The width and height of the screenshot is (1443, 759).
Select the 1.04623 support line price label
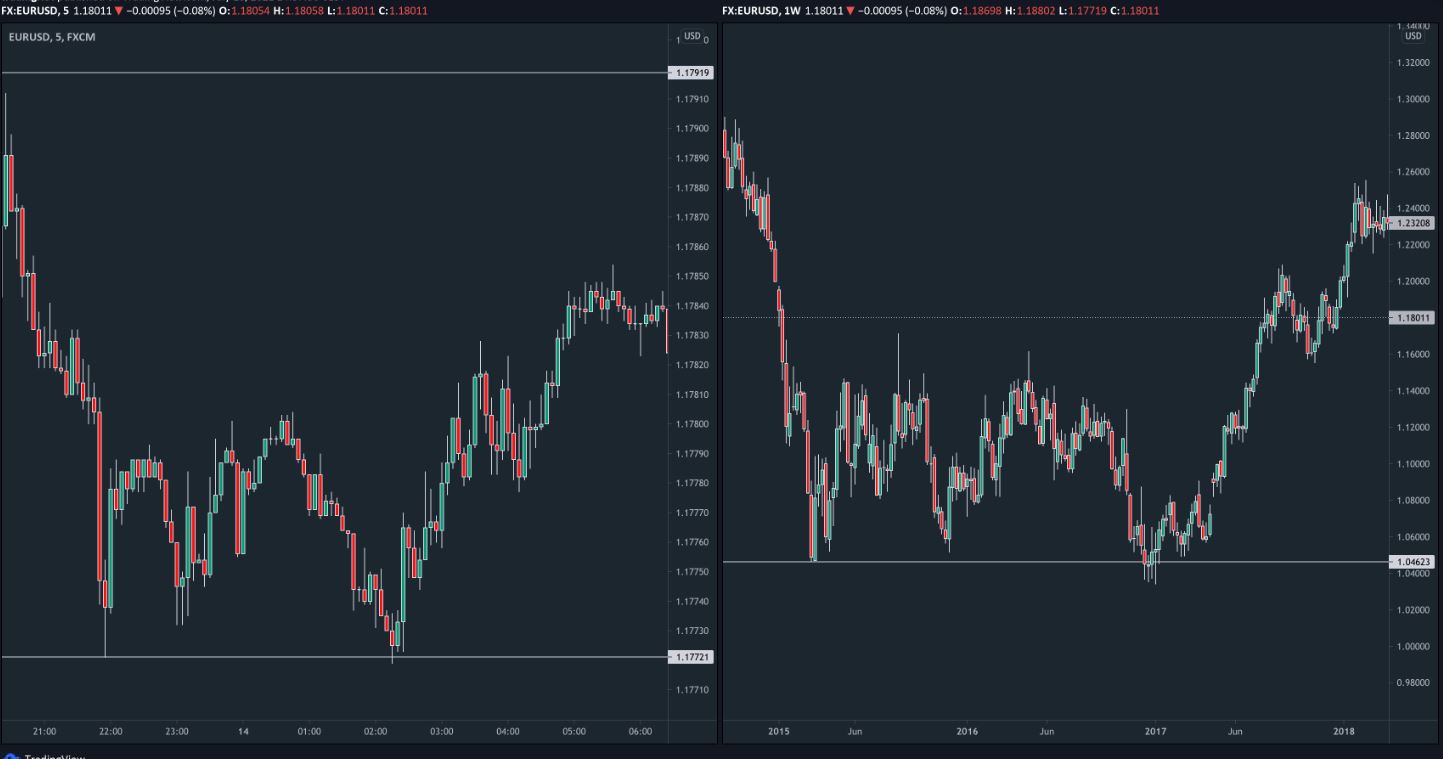[x=1413, y=562]
